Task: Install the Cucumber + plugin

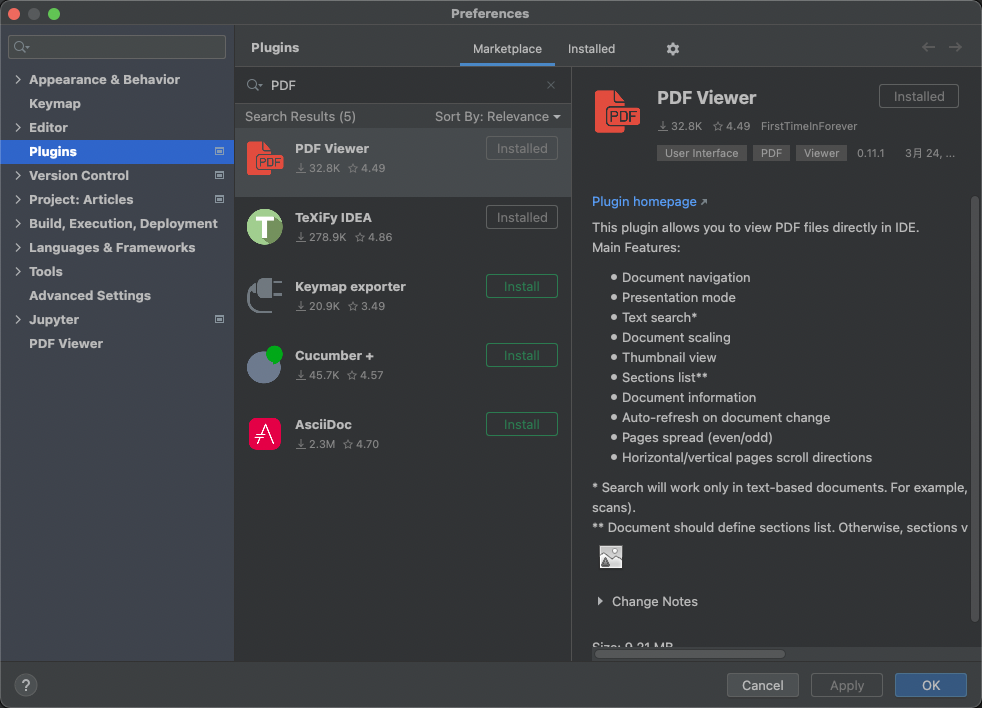Action: (521, 355)
